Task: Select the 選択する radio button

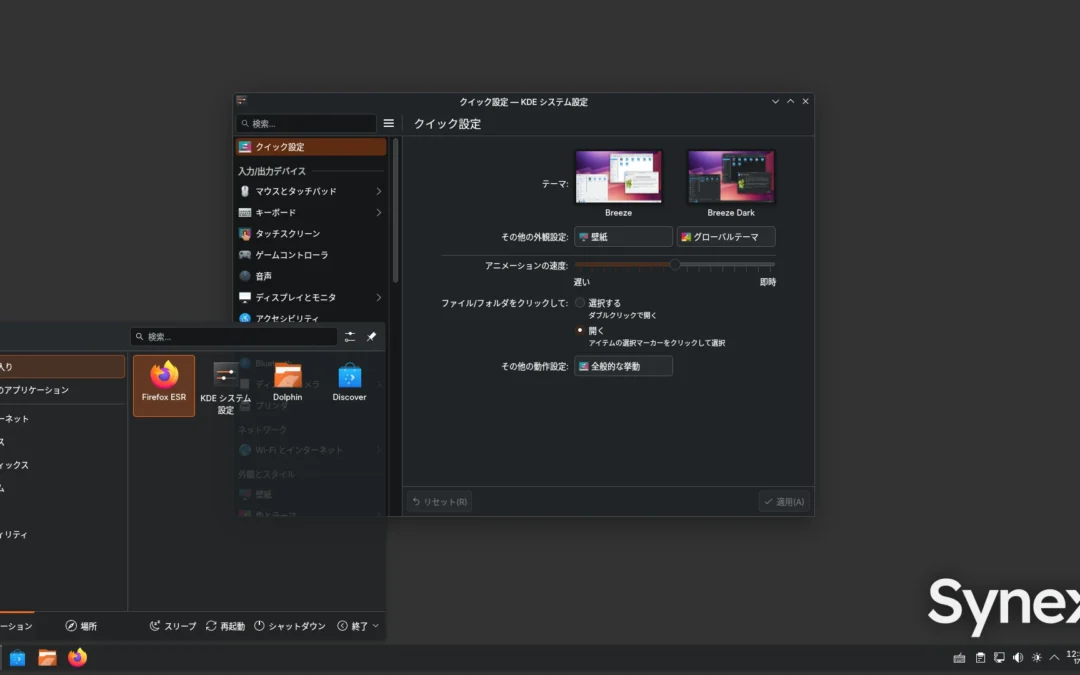Action: coord(579,301)
